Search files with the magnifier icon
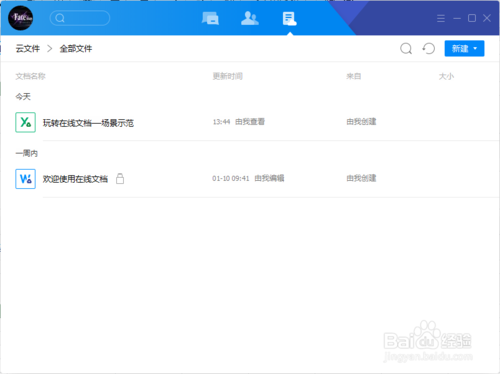Image resolution: width=500 pixels, height=374 pixels. click(406, 49)
